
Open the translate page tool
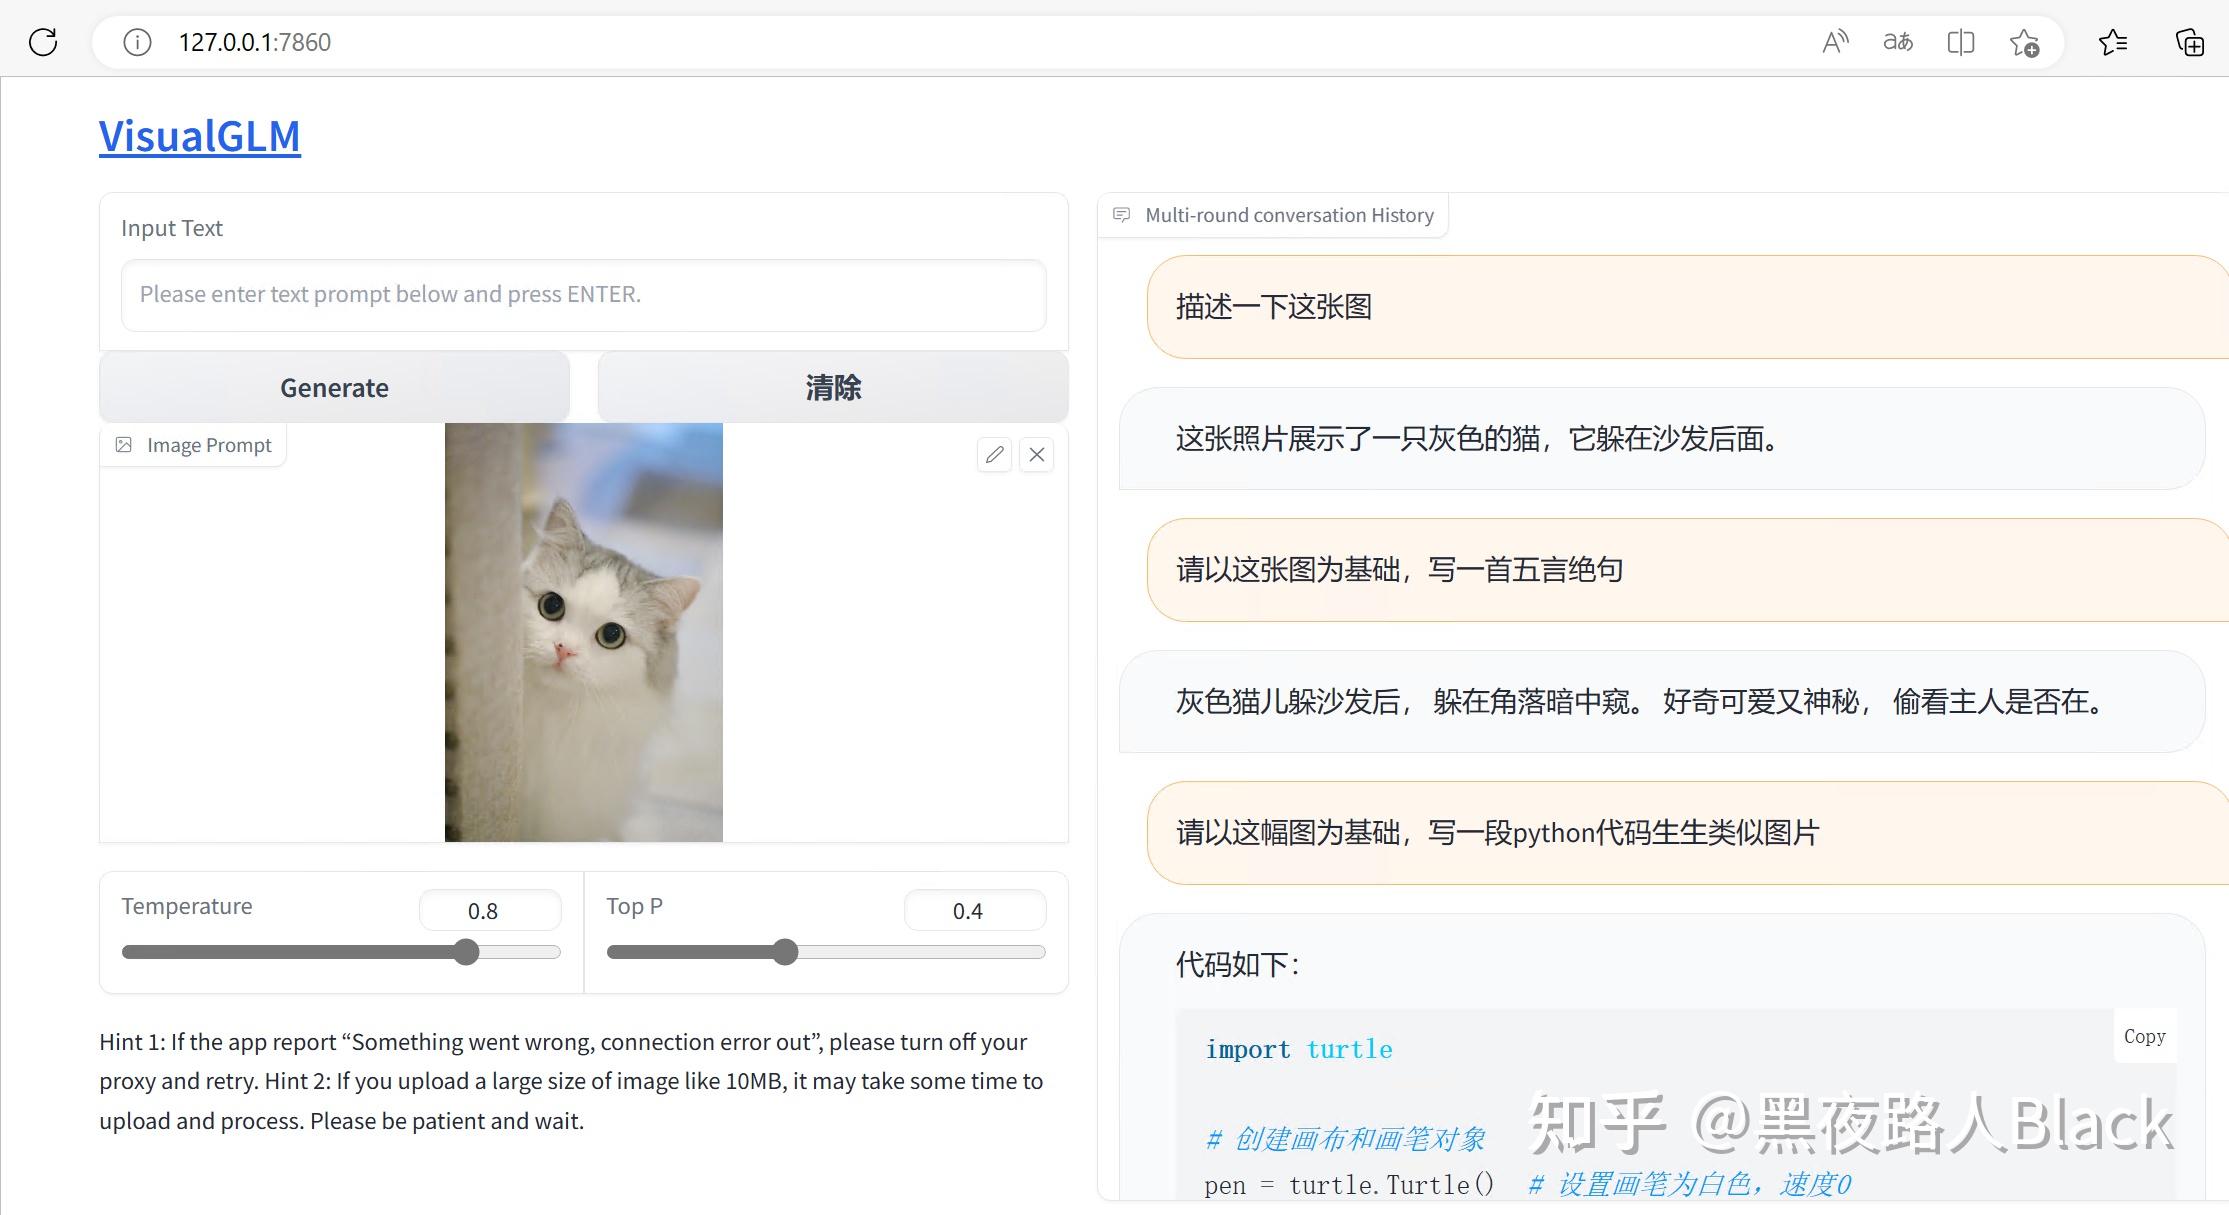click(1898, 42)
